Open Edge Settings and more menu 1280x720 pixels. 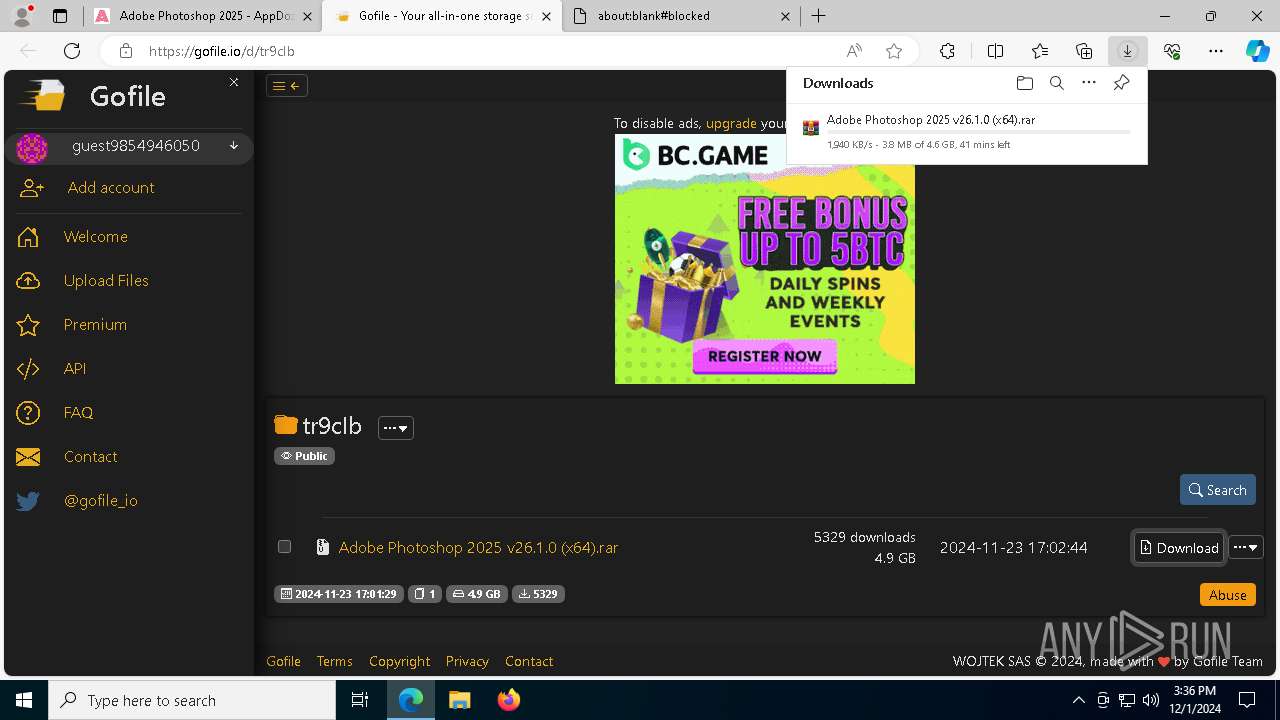click(x=1216, y=51)
